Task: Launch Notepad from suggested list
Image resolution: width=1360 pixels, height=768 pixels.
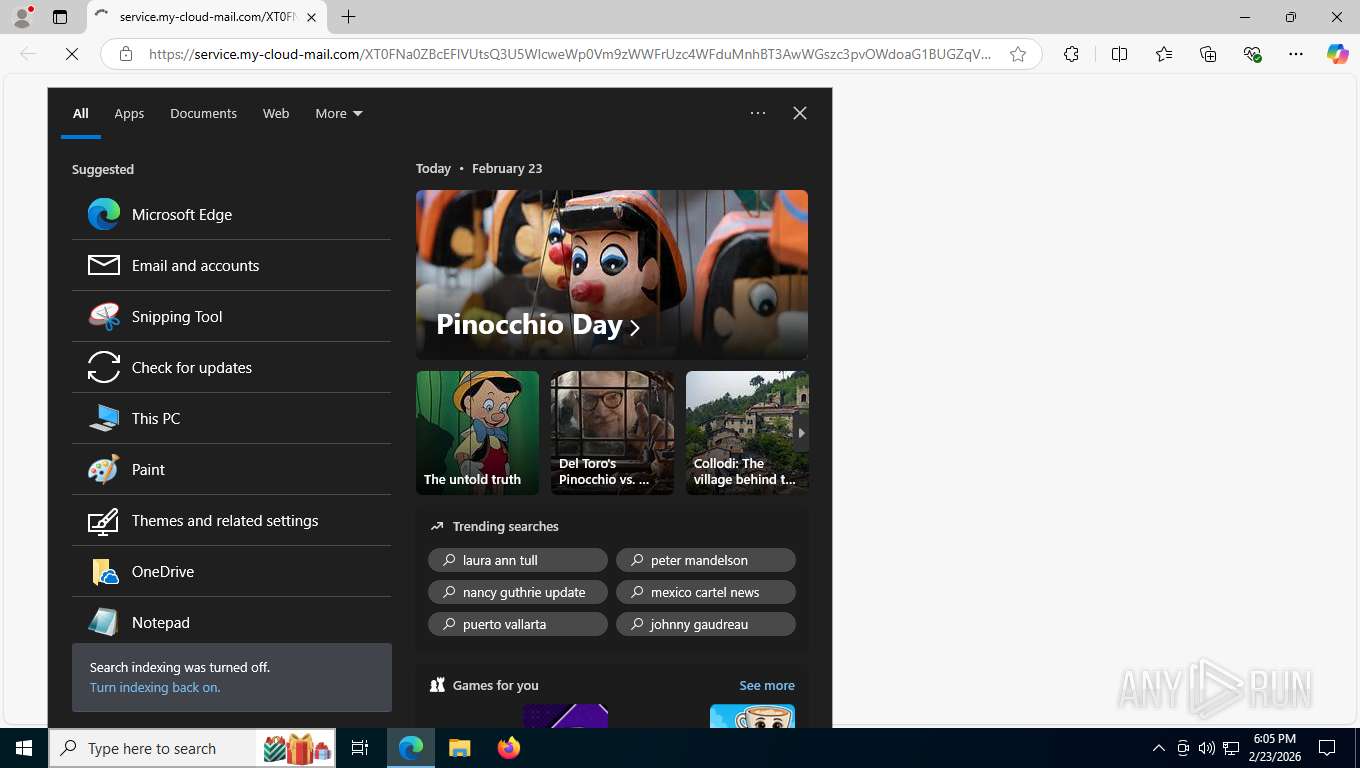Action: click(x=231, y=622)
